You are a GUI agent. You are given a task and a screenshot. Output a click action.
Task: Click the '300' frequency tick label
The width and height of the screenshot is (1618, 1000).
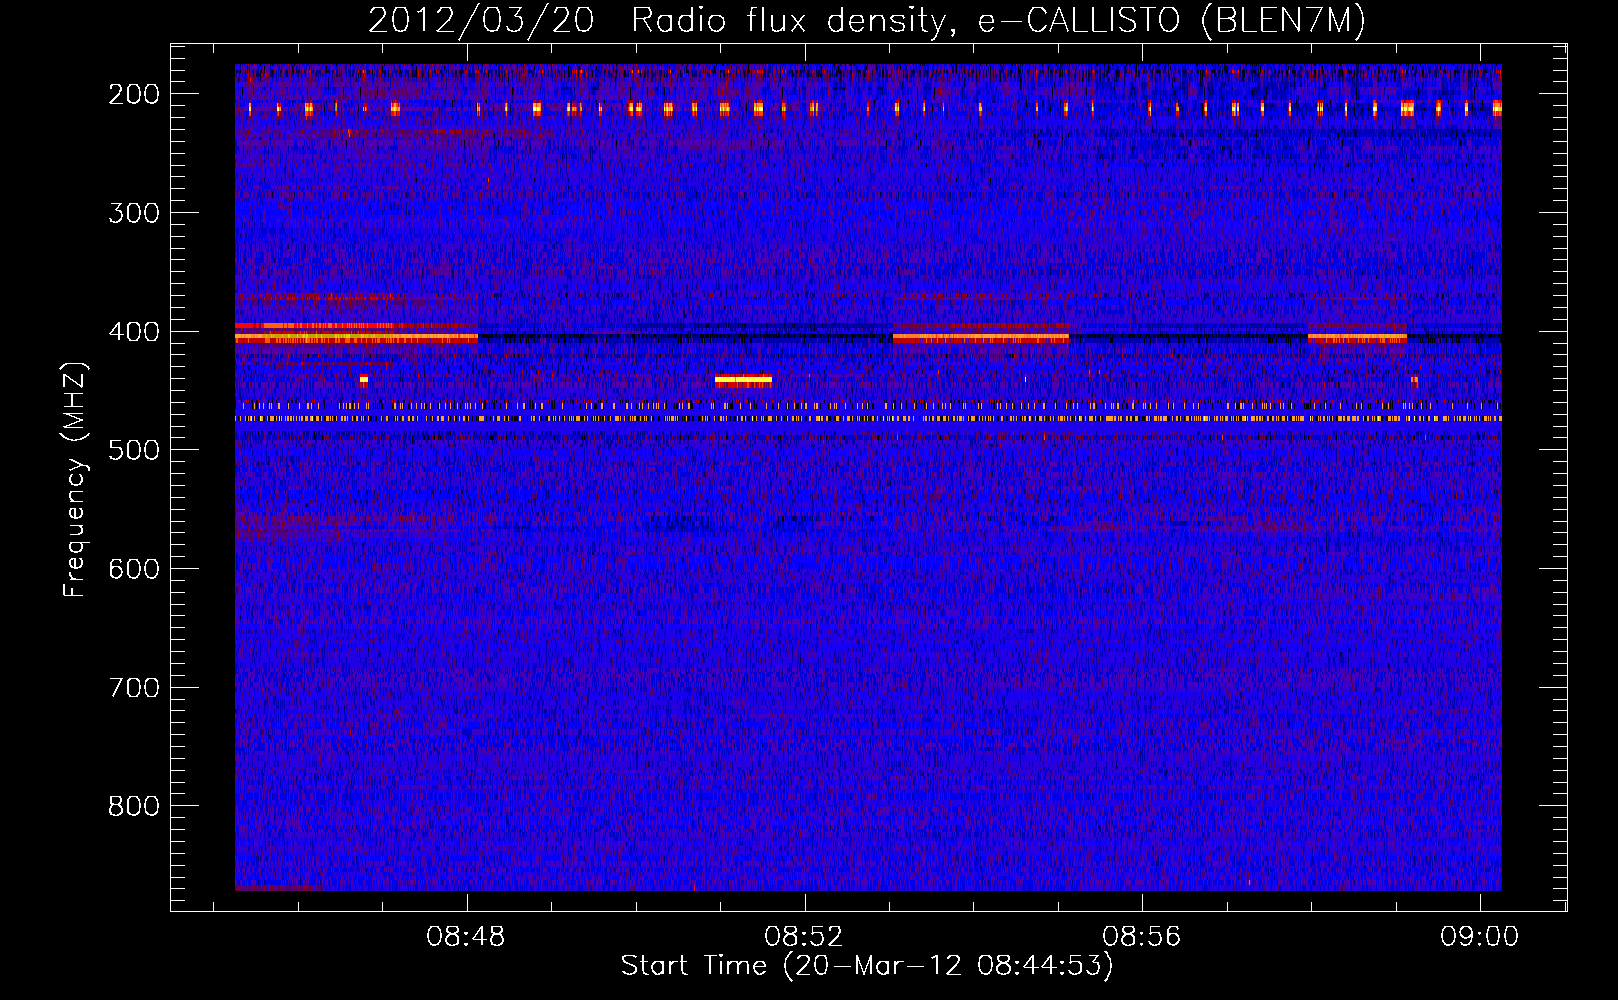[134, 213]
